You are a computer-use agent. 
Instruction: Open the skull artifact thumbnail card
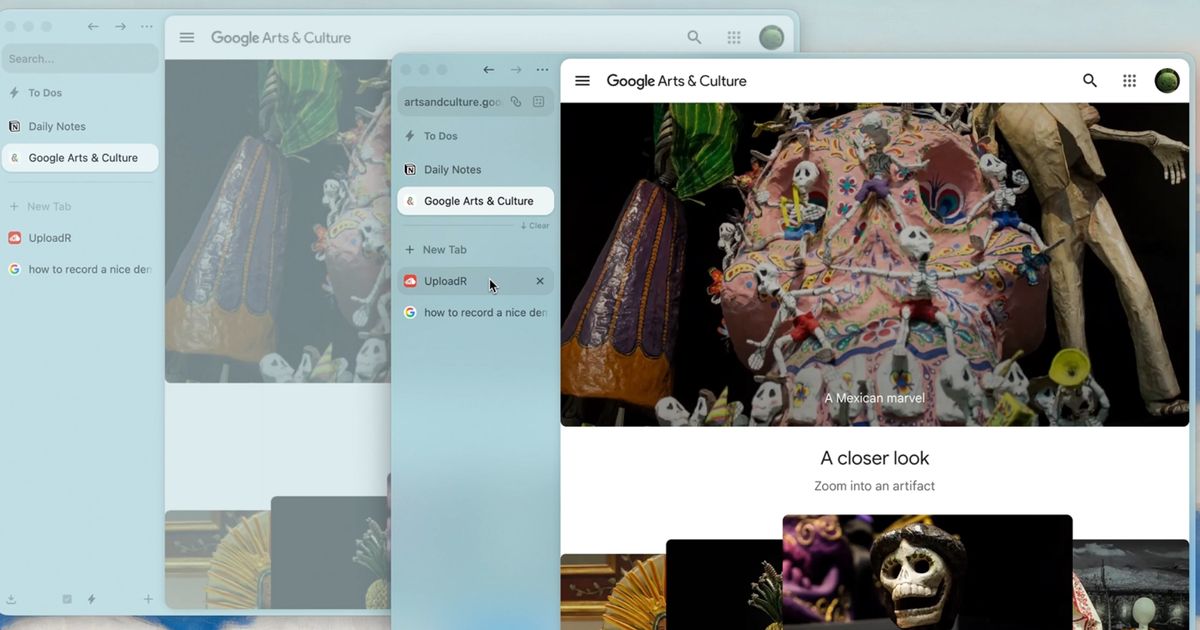pos(927,572)
